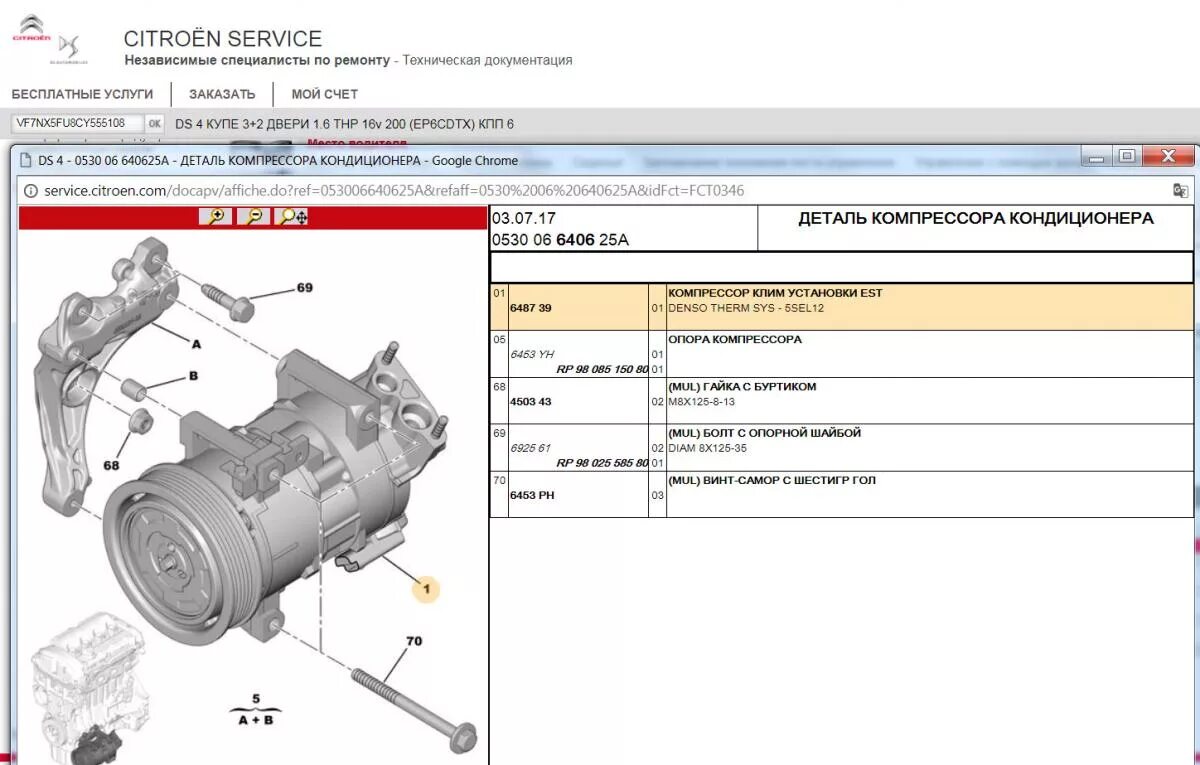Select part number 6925 61
The image size is (1200, 765).
point(530,448)
